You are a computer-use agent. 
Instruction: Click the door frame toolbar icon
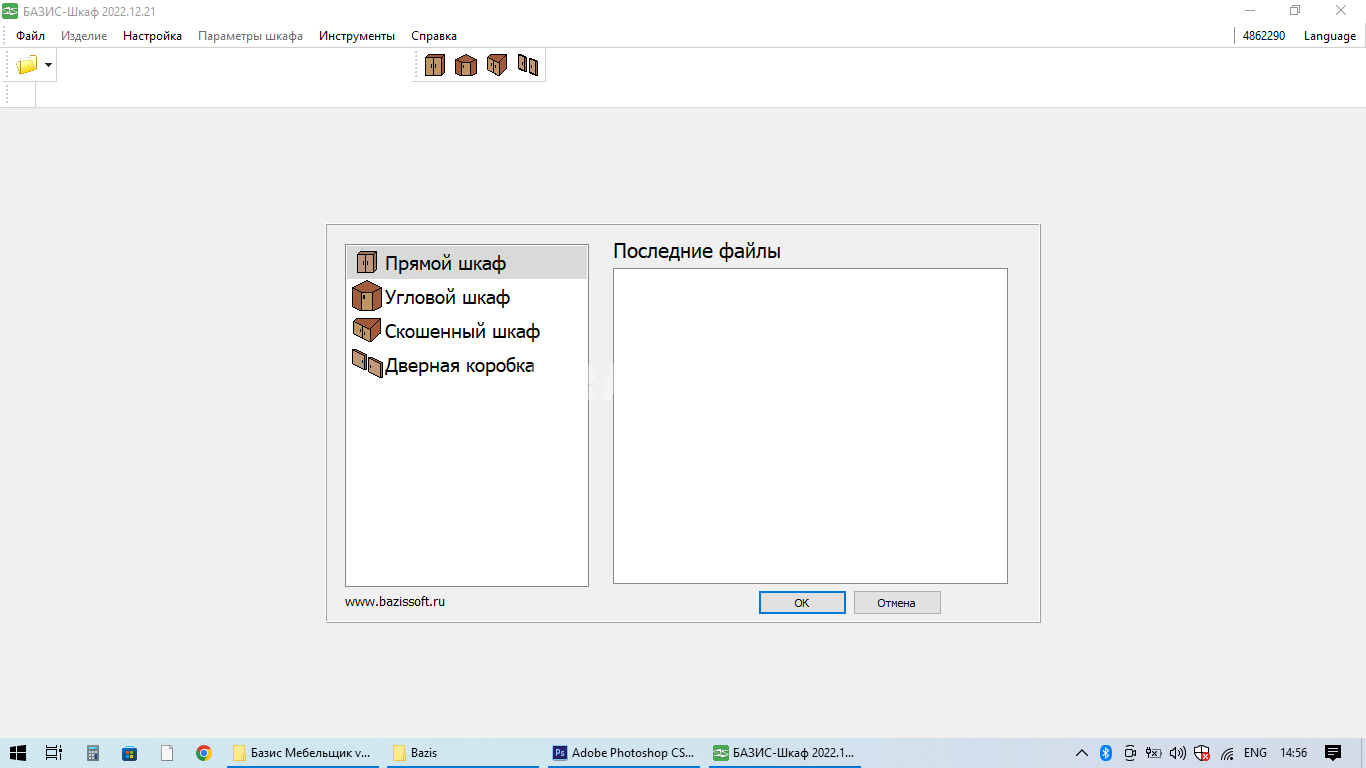click(x=527, y=66)
